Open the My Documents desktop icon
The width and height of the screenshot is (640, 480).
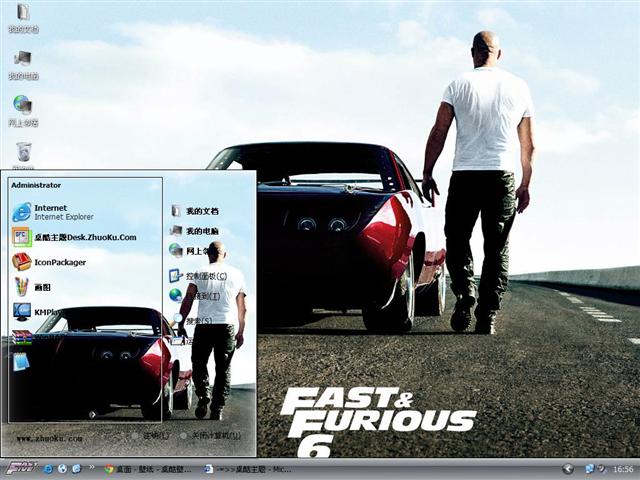pos(23,18)
